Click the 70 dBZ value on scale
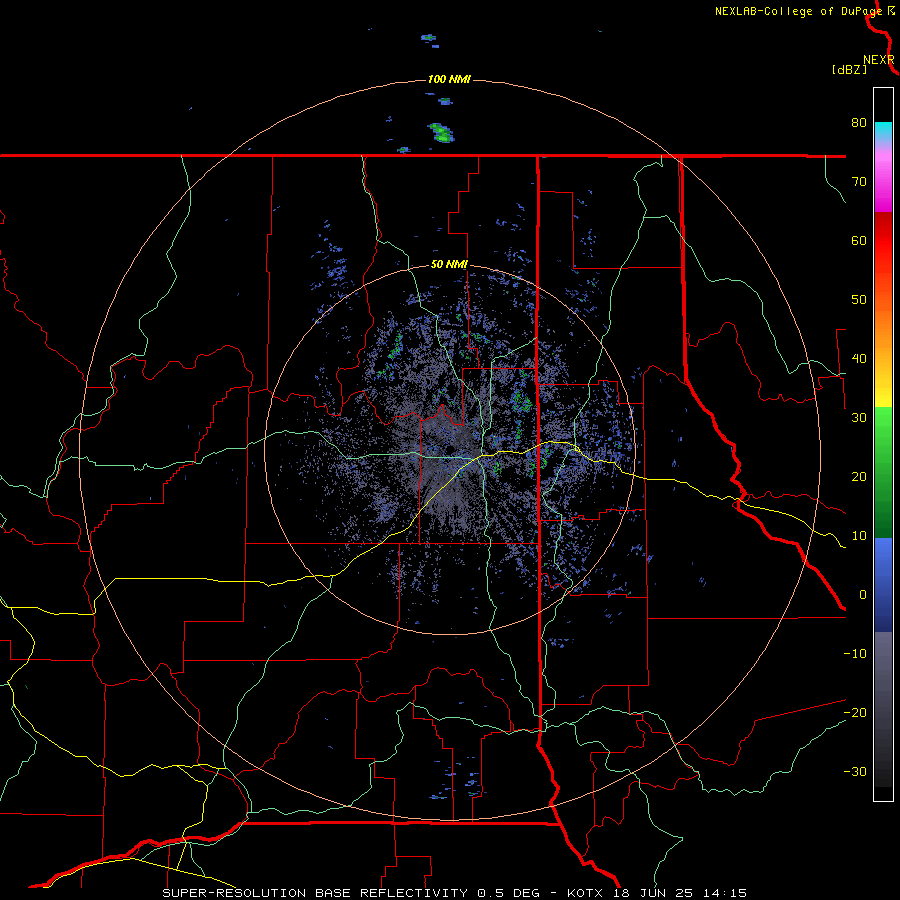Viewport: 900px width, 900px height. [x=859, y=182]
